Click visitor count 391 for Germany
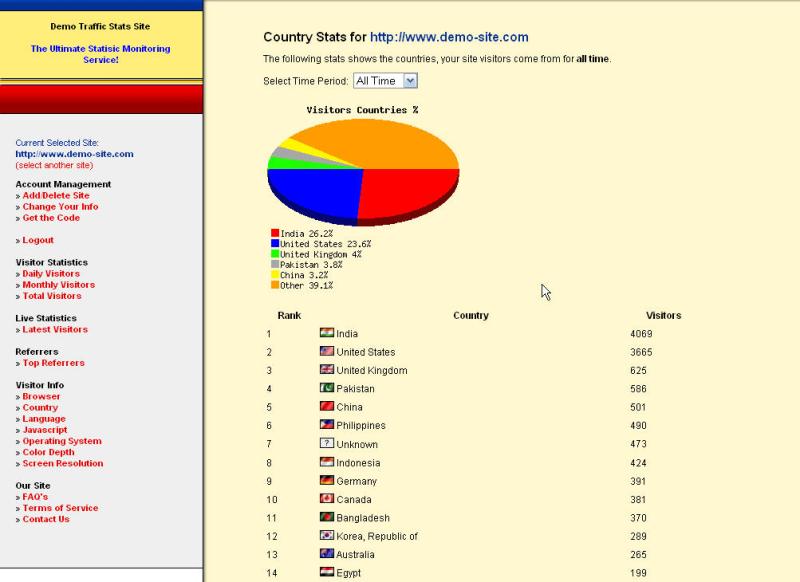Screen dimensions: 800x582 pyautogui.click(x=638, y=481)
